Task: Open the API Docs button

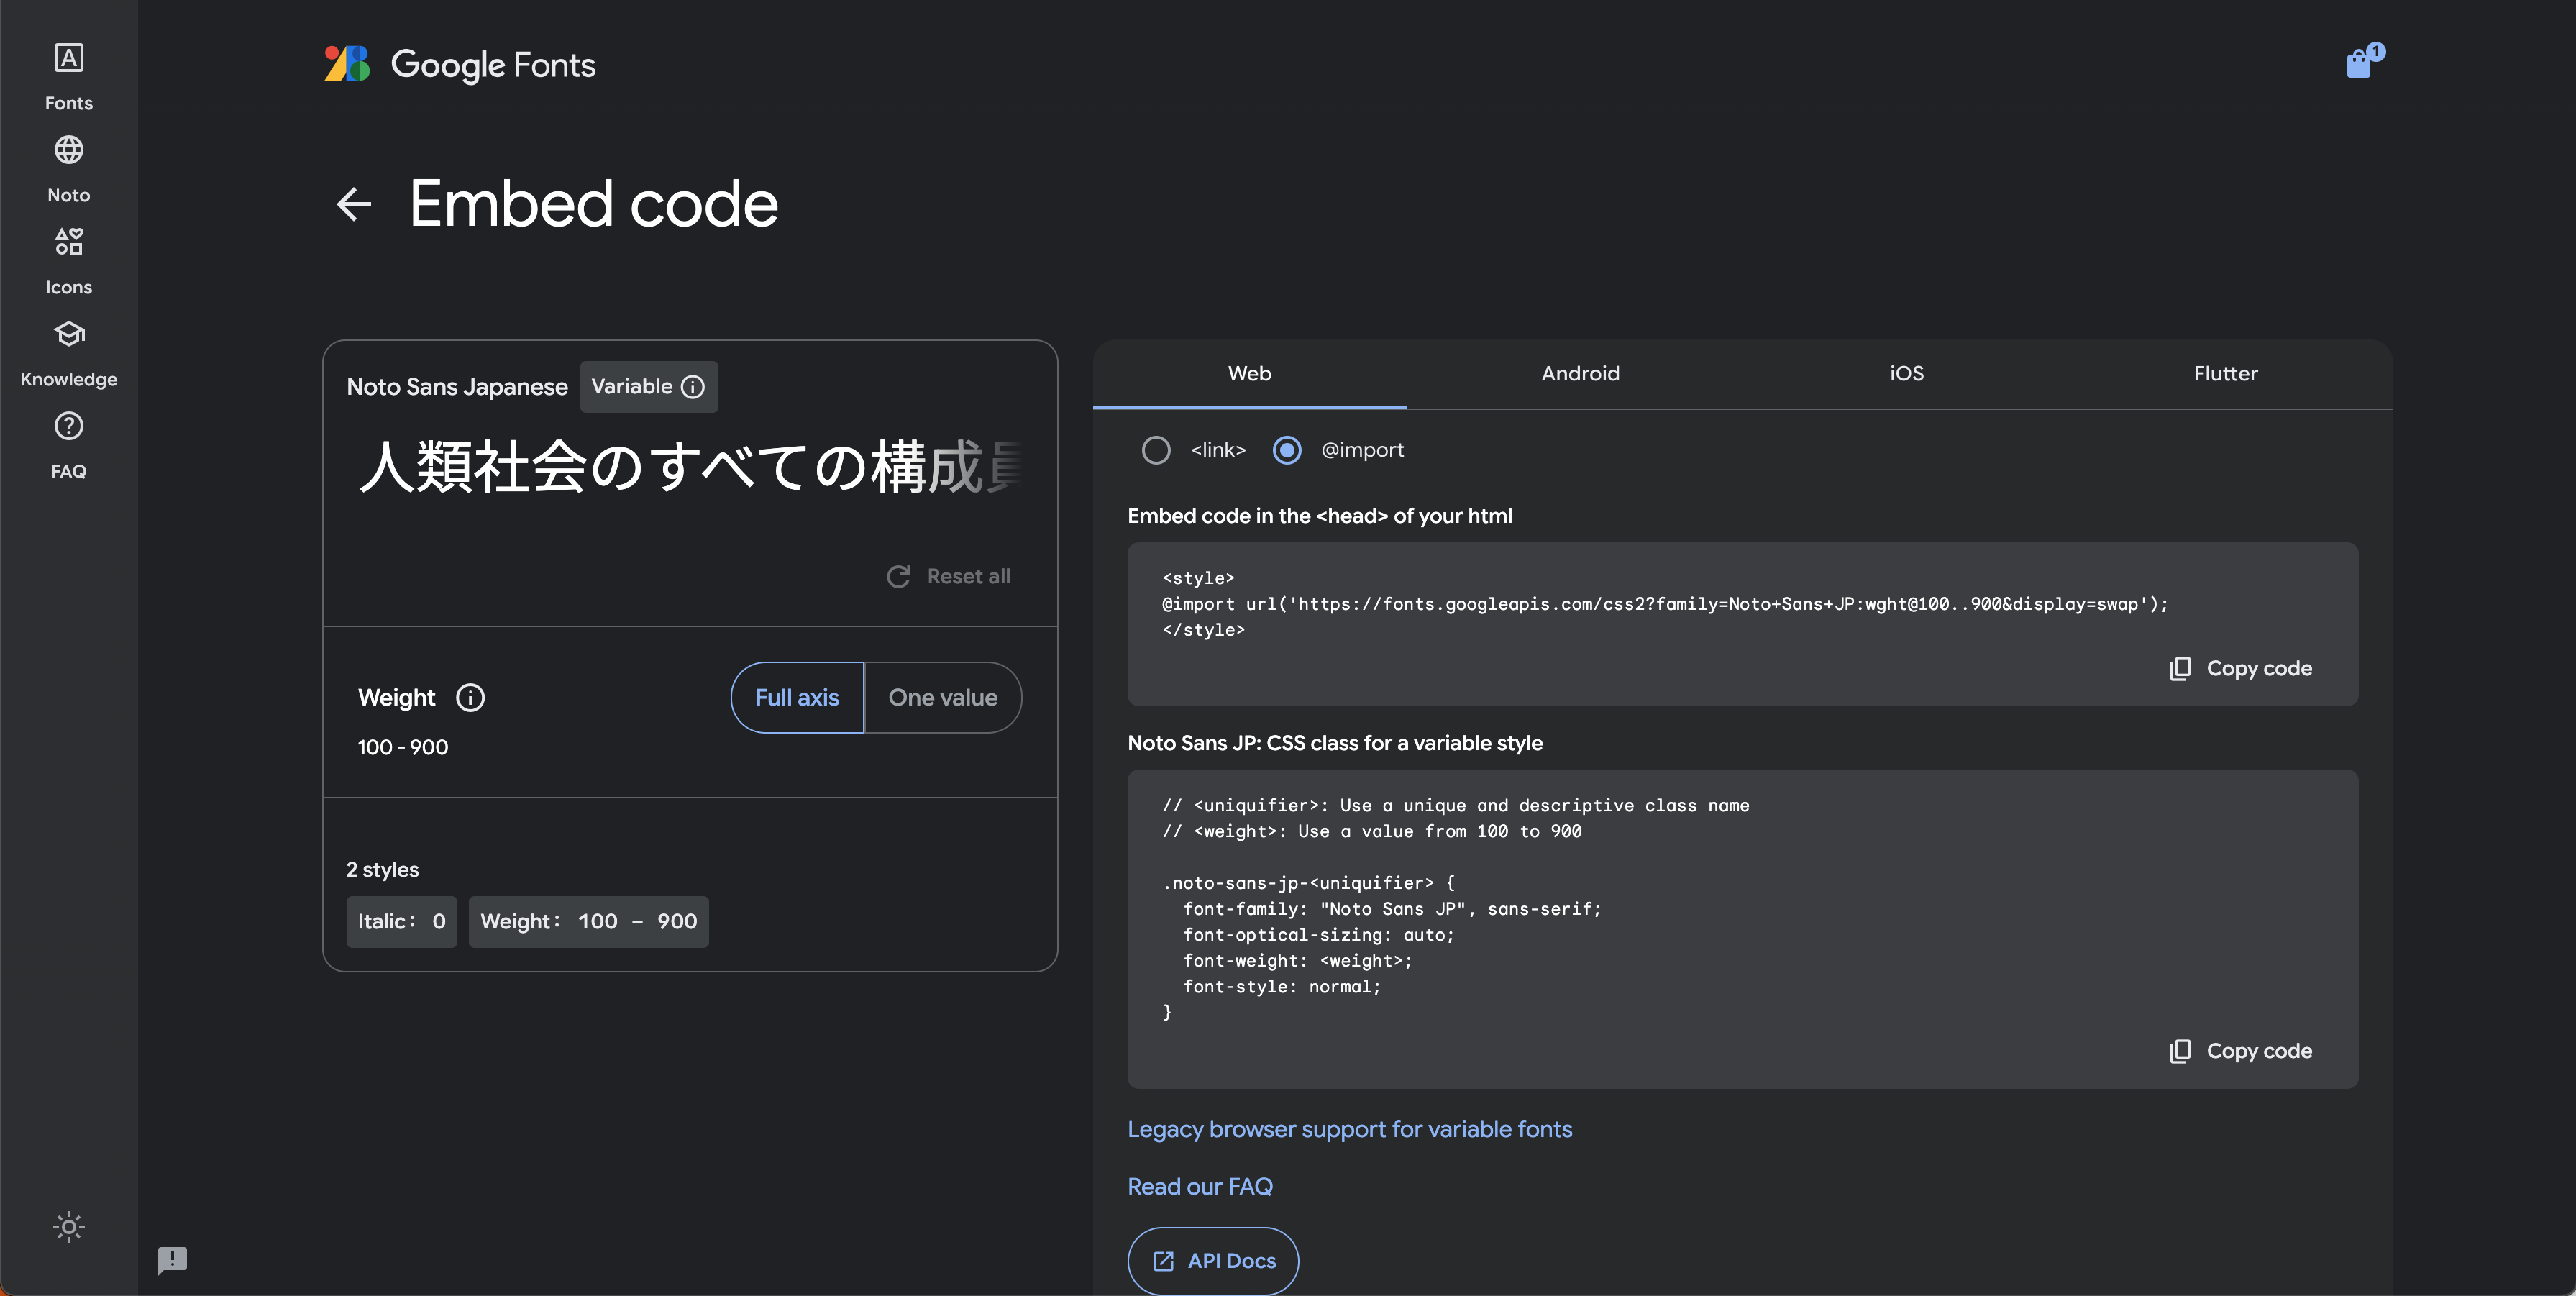Action: pyautogui.click(x=1213, y=1261)
